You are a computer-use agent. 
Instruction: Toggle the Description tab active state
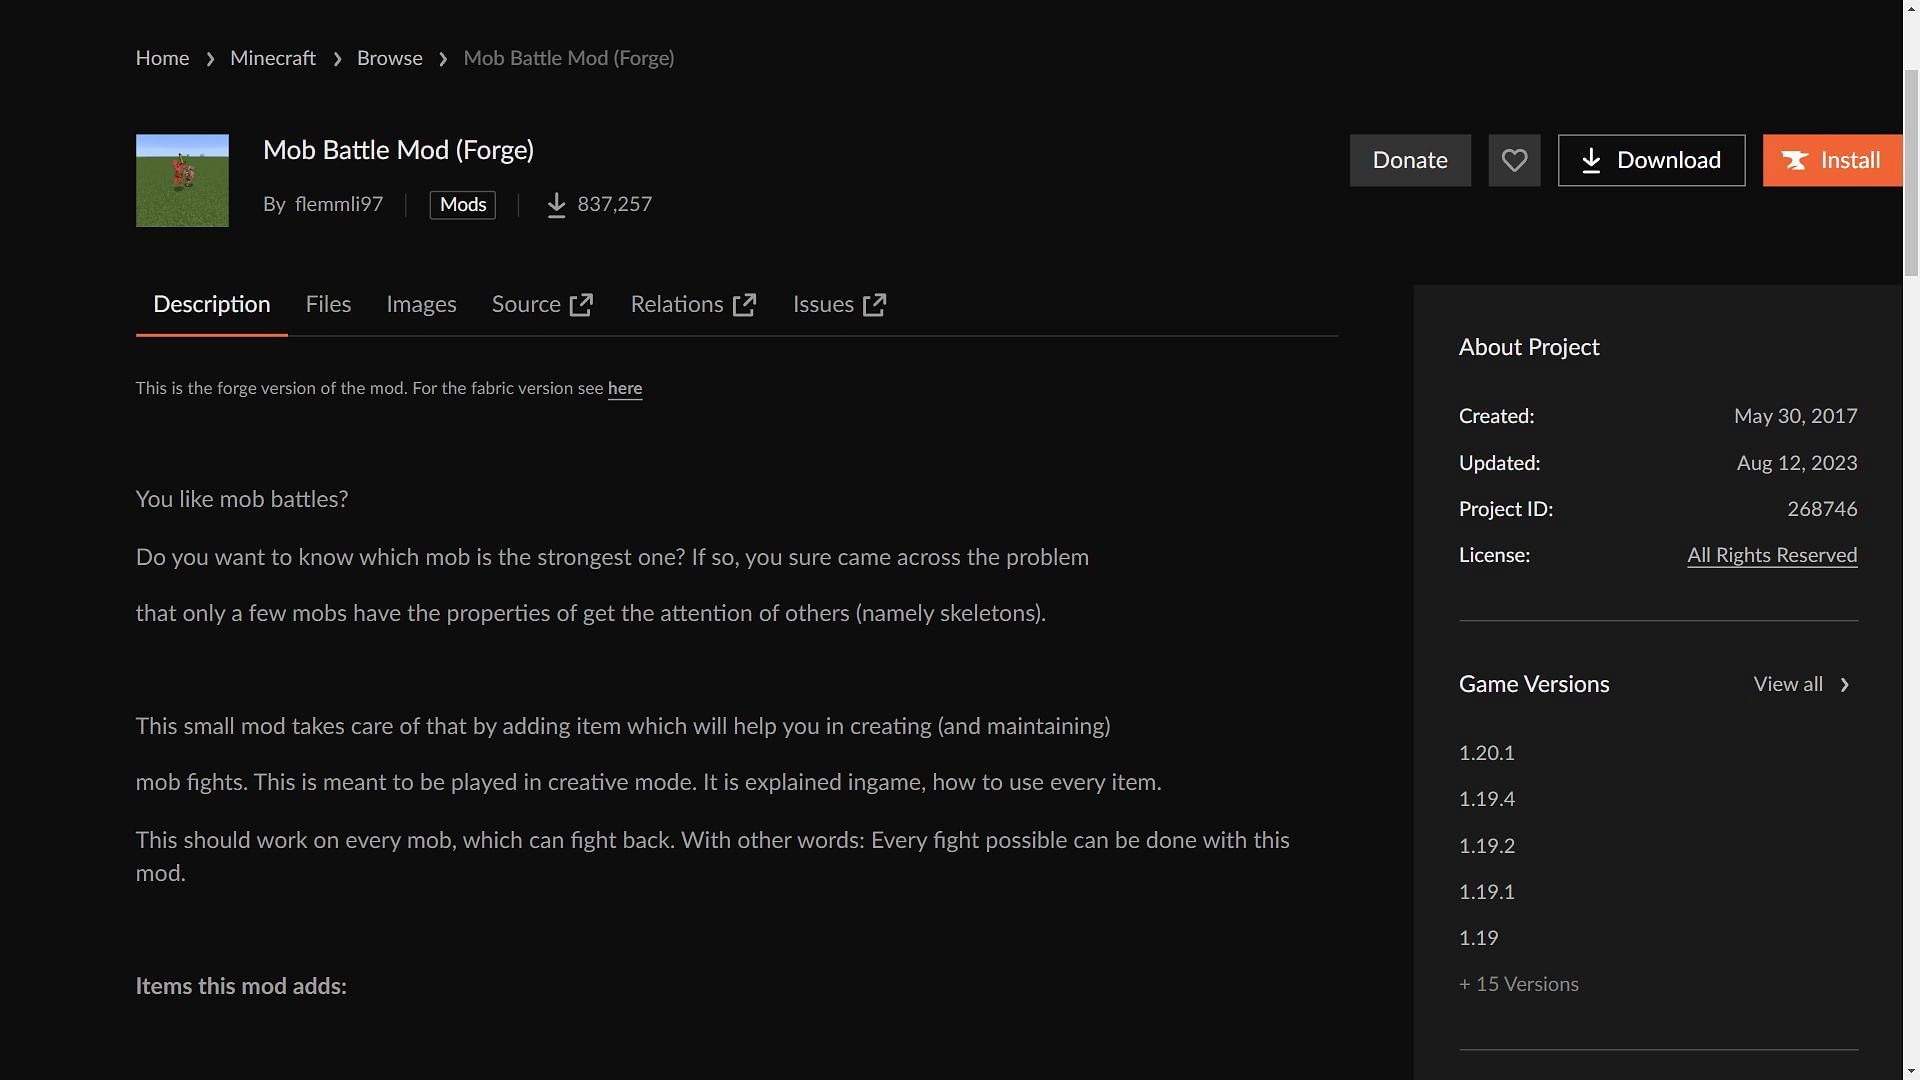[211, 303]
